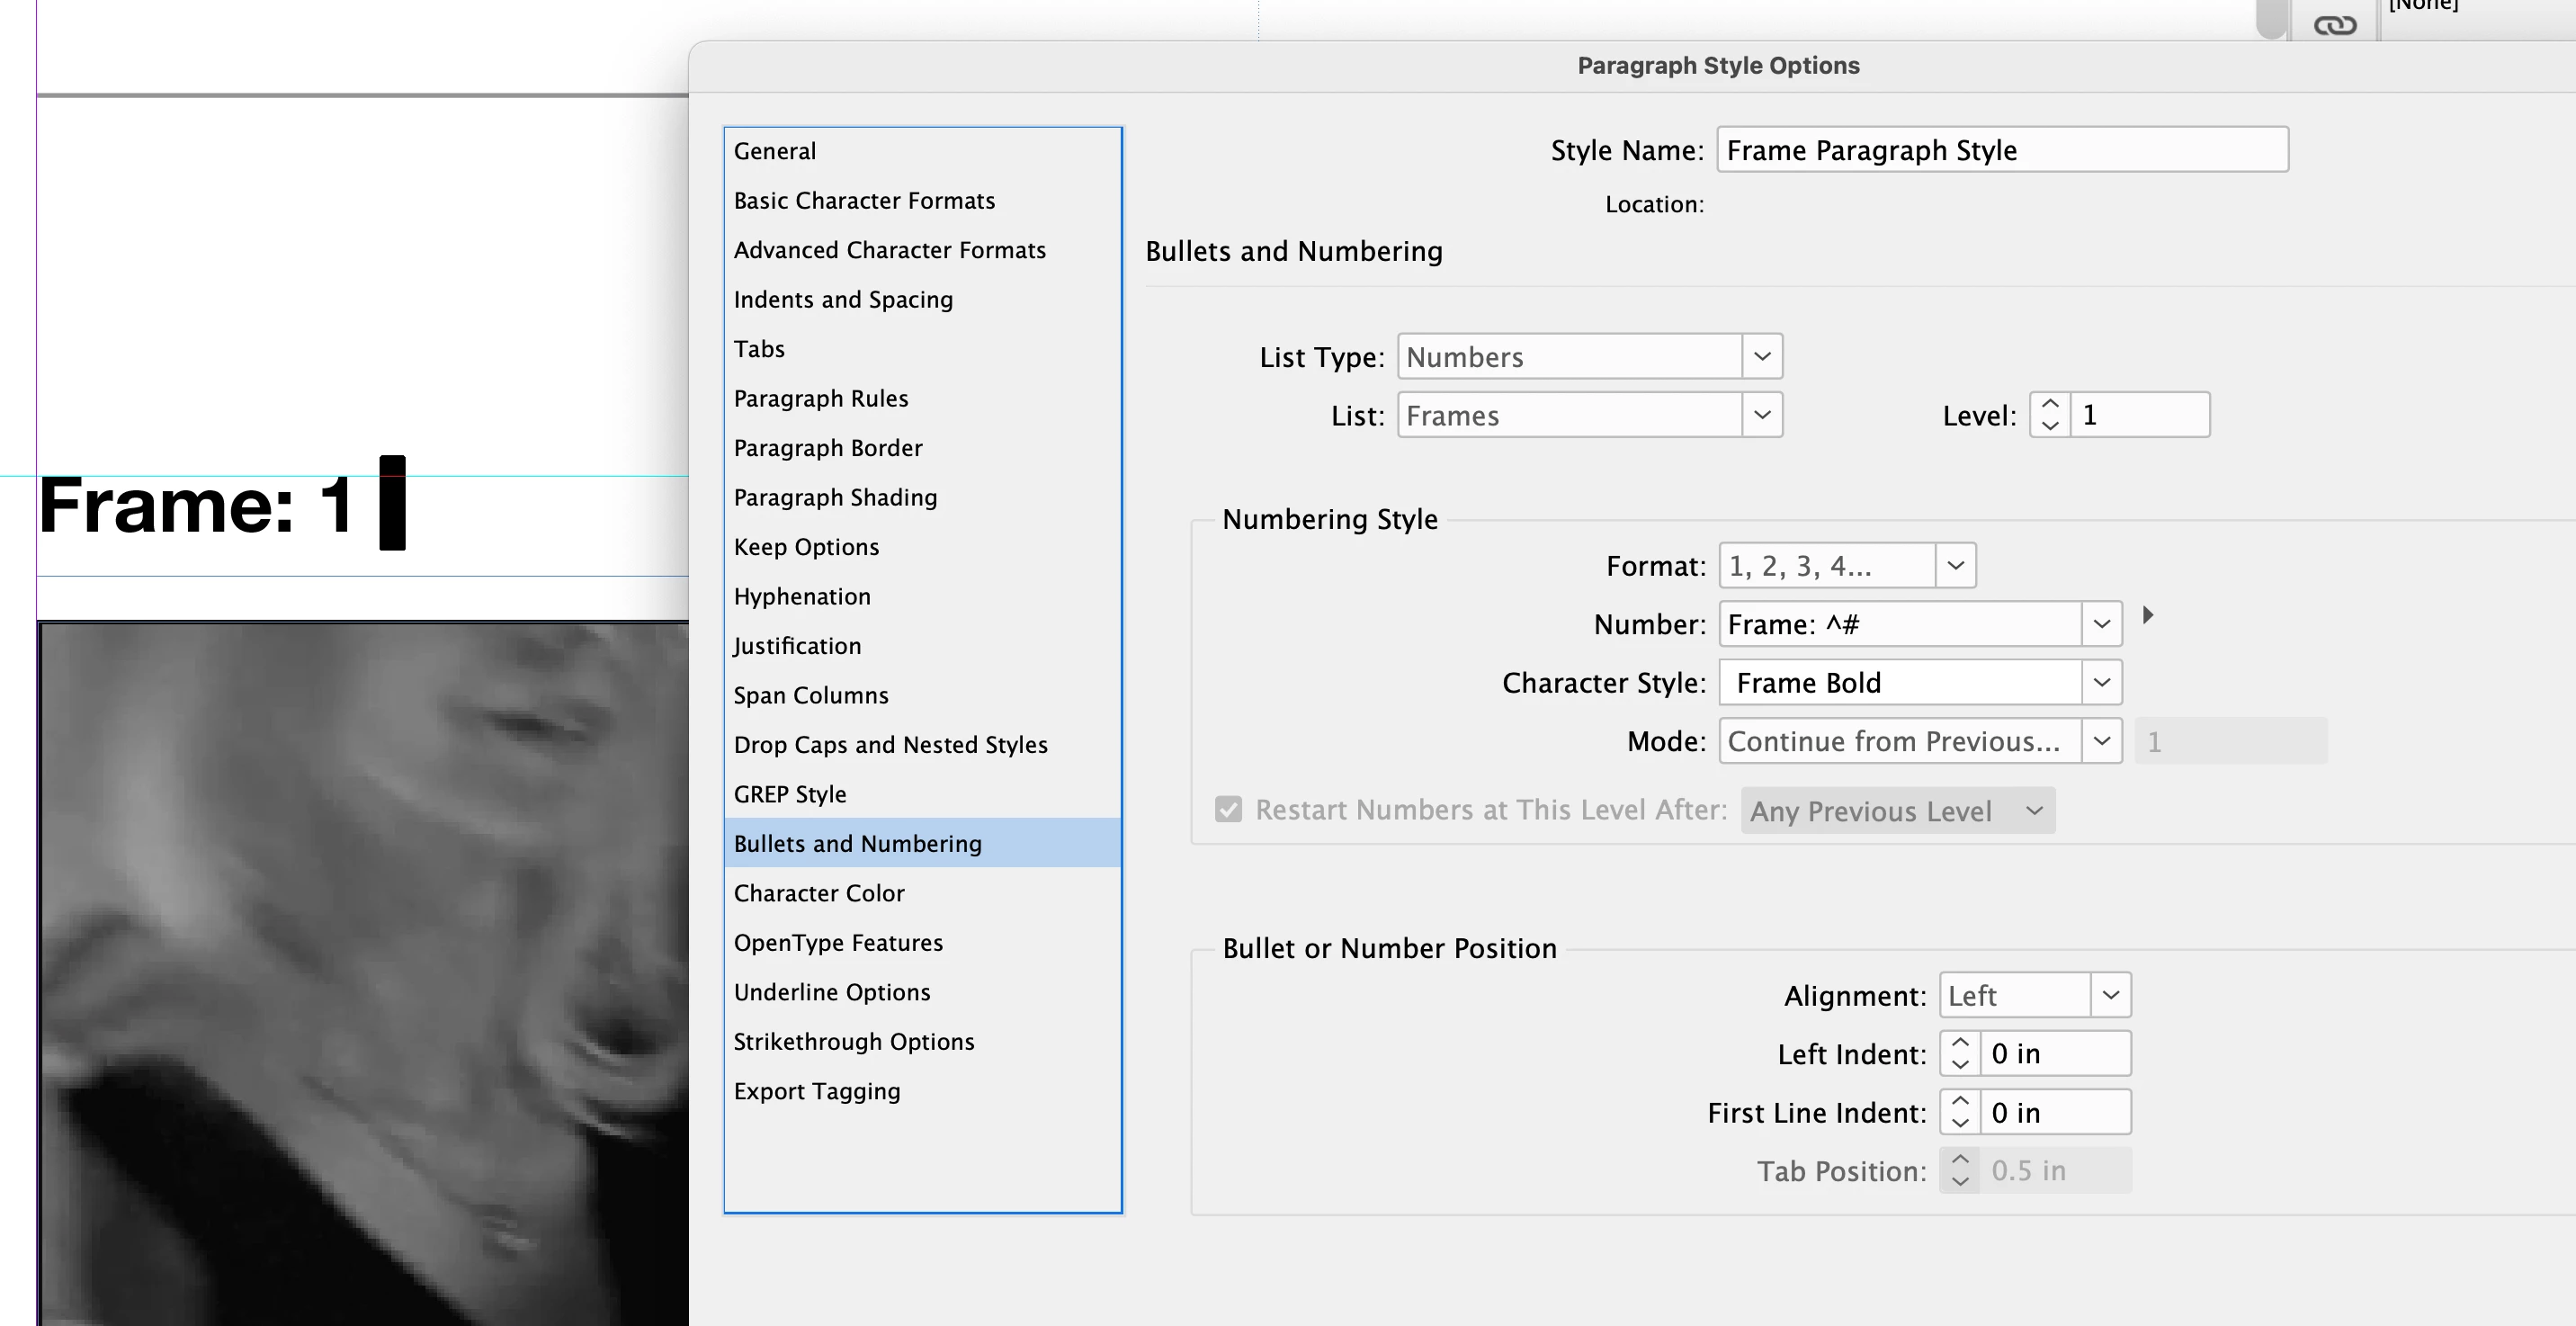Open the Alignment dropdown
Screen dimensions: 2576x1326
click(x=2110, y=995)
